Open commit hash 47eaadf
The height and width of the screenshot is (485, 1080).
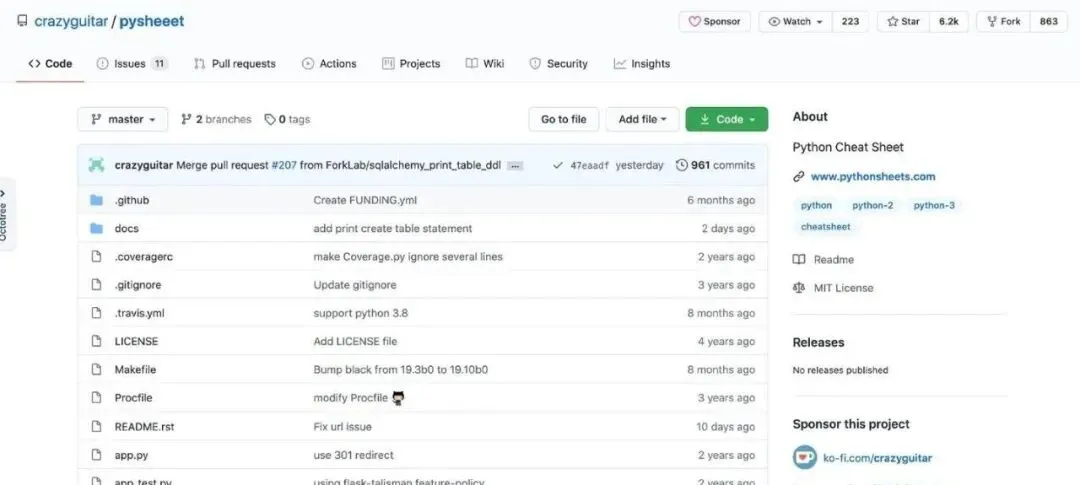pyautogui.click(x=590, y=165)
